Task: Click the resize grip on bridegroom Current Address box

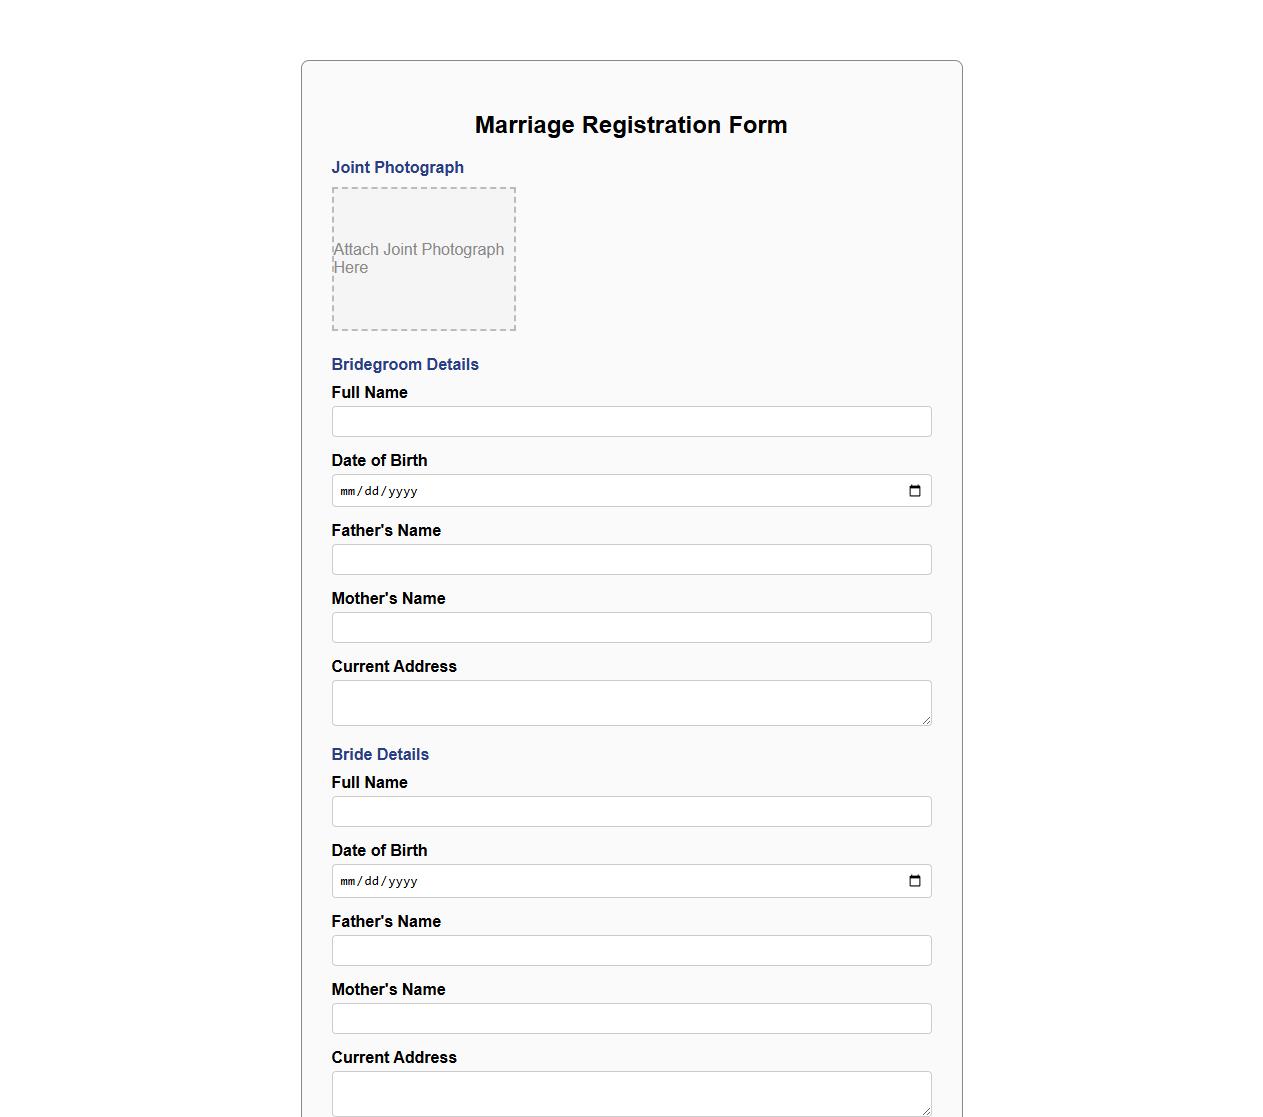Action: pyautogui.click(x=925, y=719)
